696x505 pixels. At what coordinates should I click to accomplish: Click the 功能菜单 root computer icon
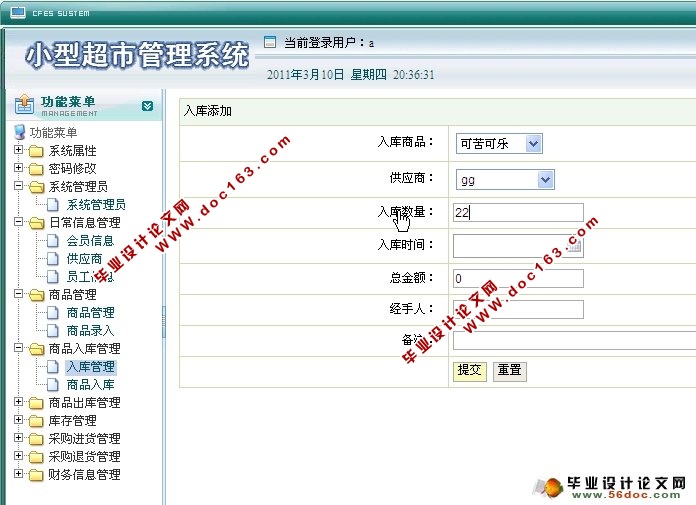20,132
